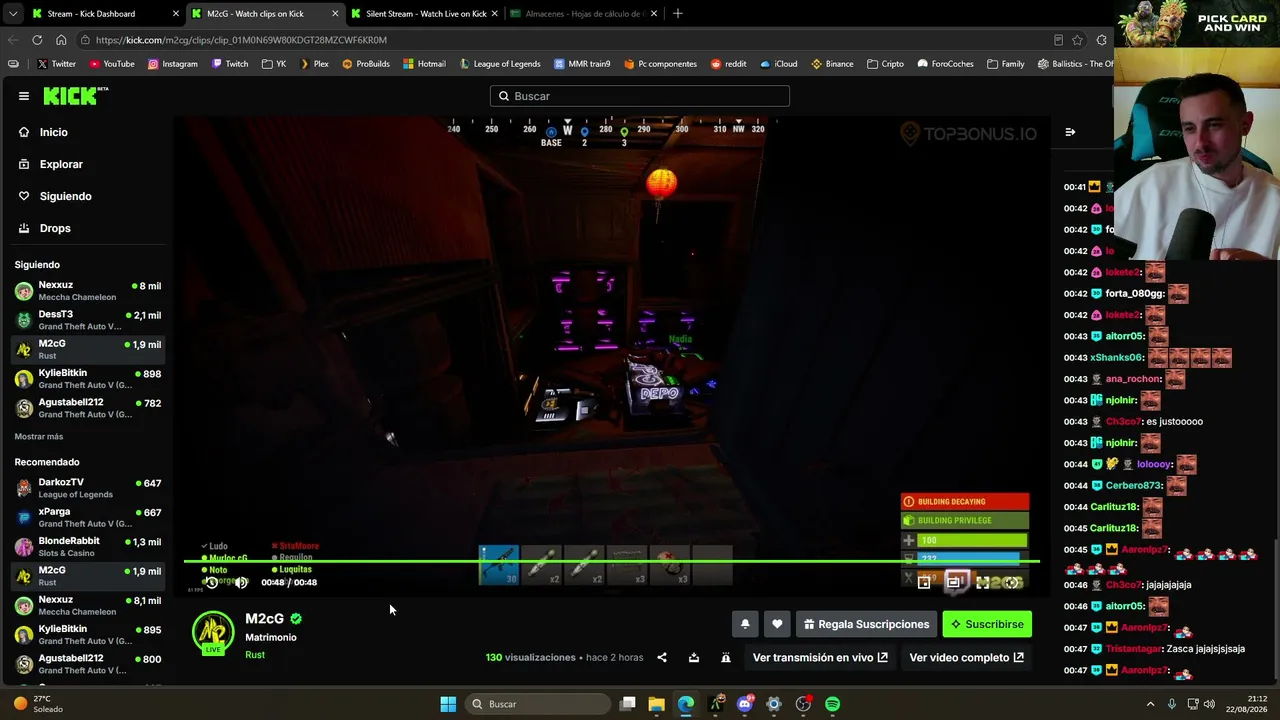Open the Kick sidebar hamburger menu
Image resolution: width=1280 pixels, height=720 pixels.
point(24,96)
